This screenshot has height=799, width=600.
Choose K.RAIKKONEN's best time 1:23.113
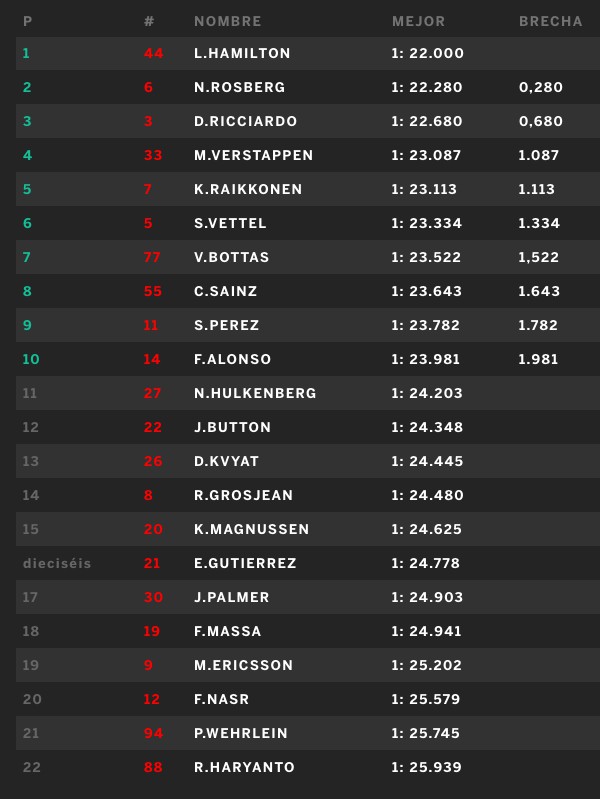coord(424,189)
